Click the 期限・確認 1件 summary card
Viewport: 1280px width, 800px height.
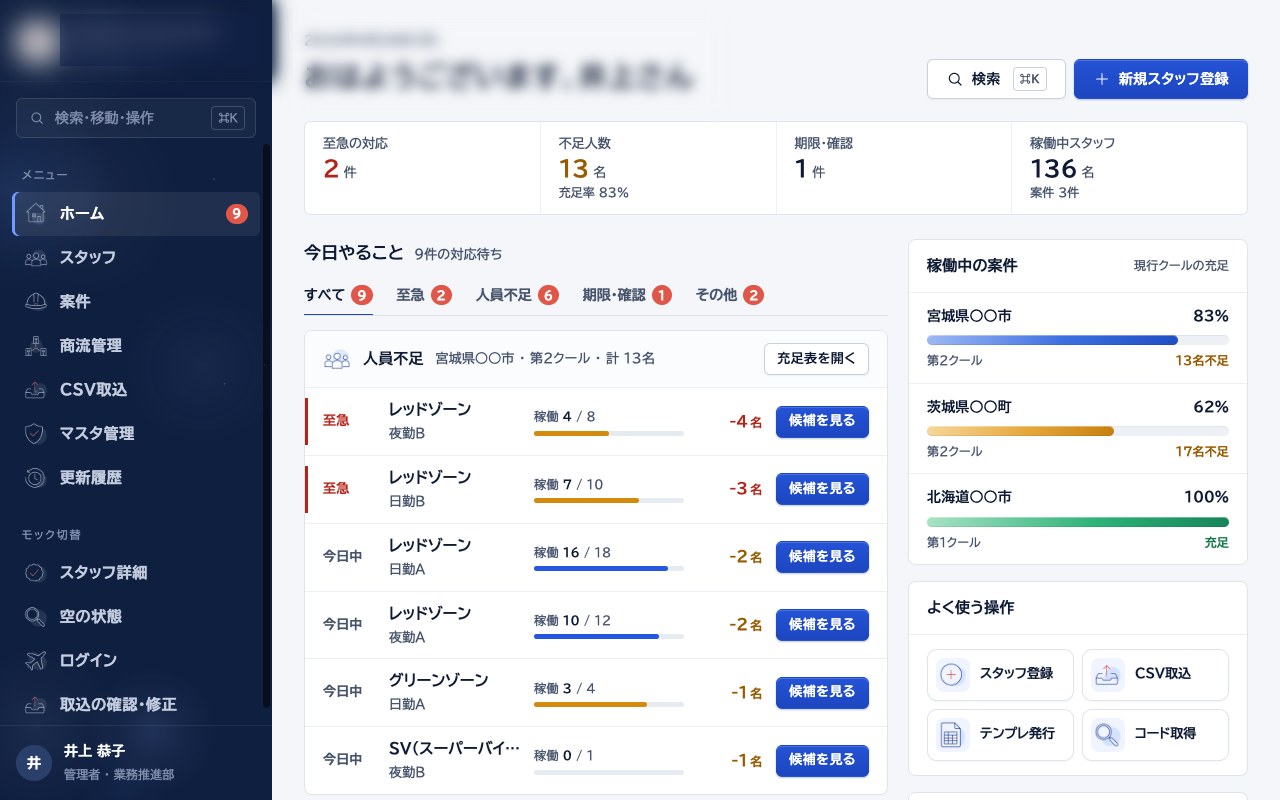(x=894, y=168)
